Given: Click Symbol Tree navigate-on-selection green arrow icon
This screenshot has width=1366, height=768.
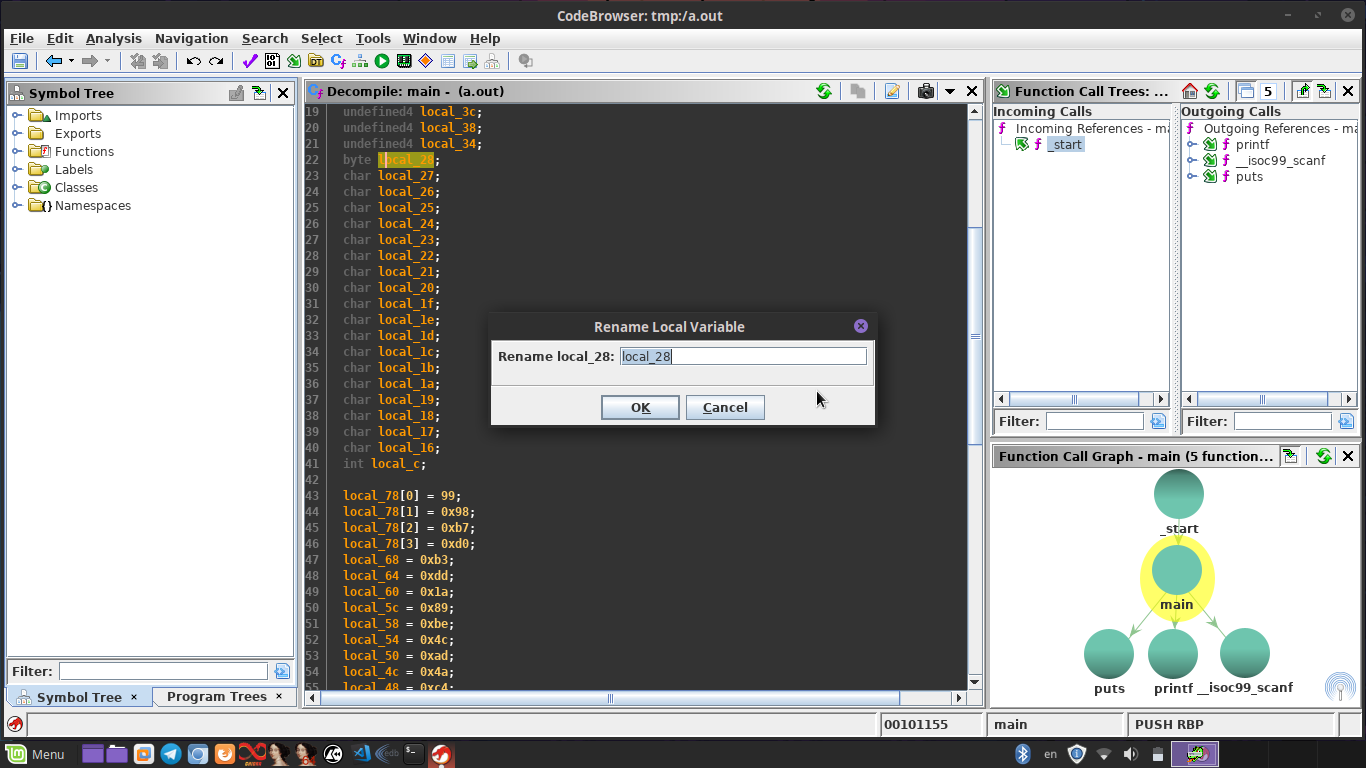Looking at the screenshot, I should [x=260, y=93].
